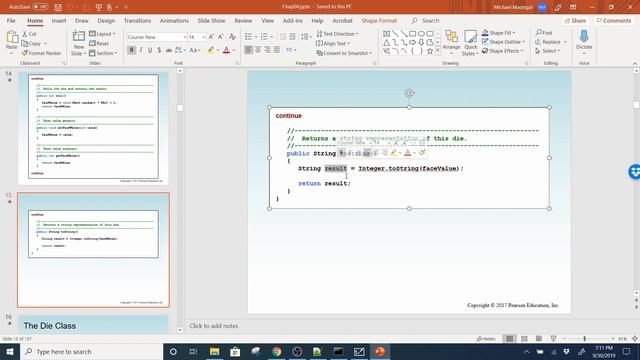
Task: Toggle Italic formatting
Action: click(x=141, y=50)
